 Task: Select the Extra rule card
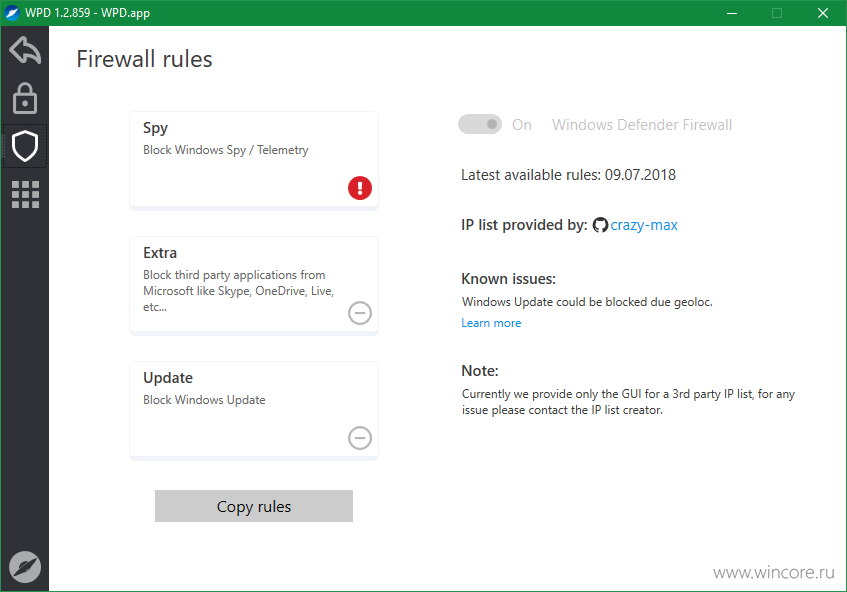point(254,286)
